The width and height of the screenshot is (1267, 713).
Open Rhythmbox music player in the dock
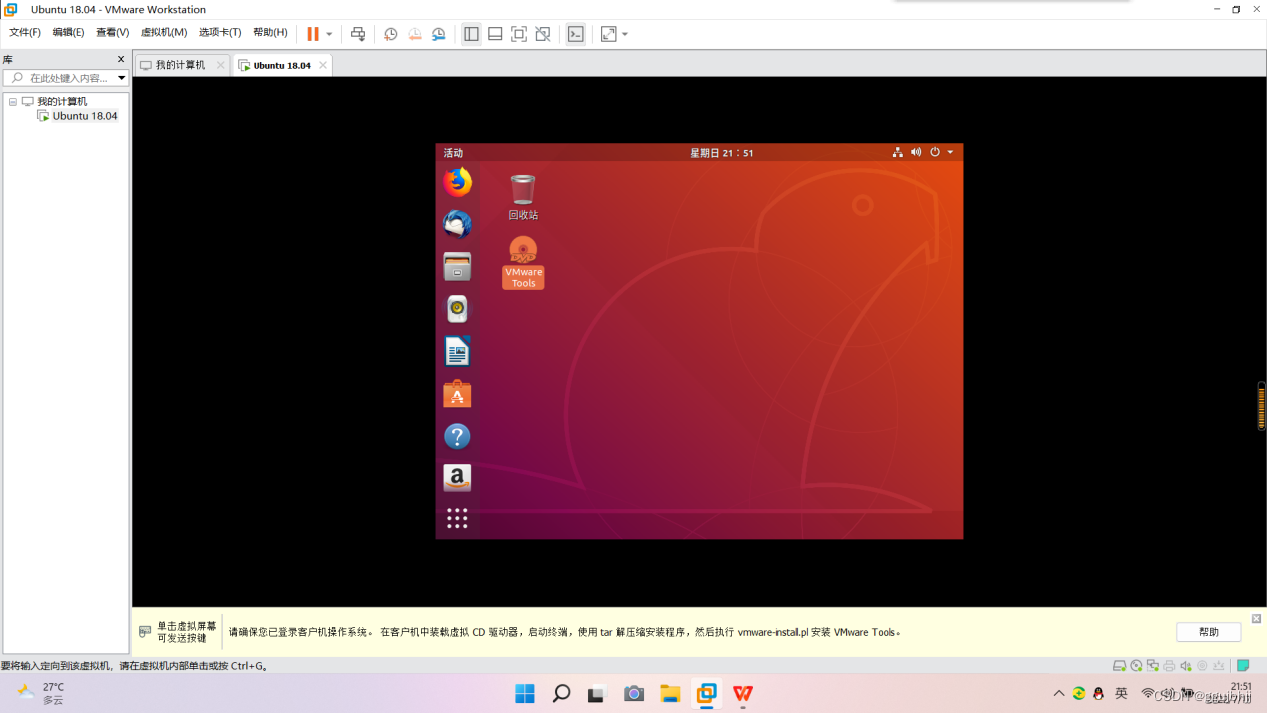[x=457, y=309]
